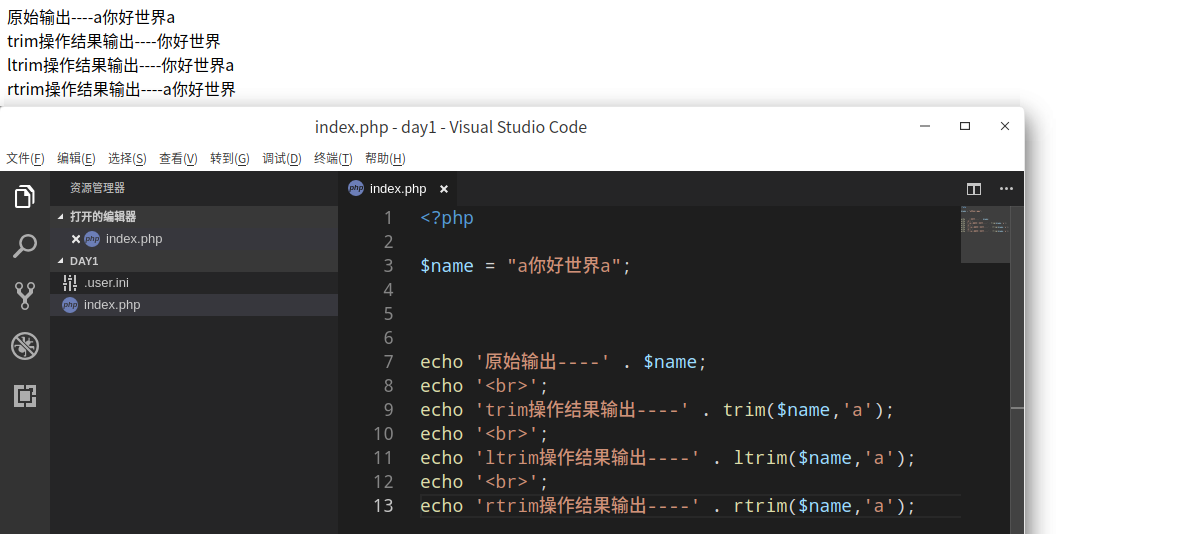
Task: Split the editor to the right
Action: click(x=974, y=189)
